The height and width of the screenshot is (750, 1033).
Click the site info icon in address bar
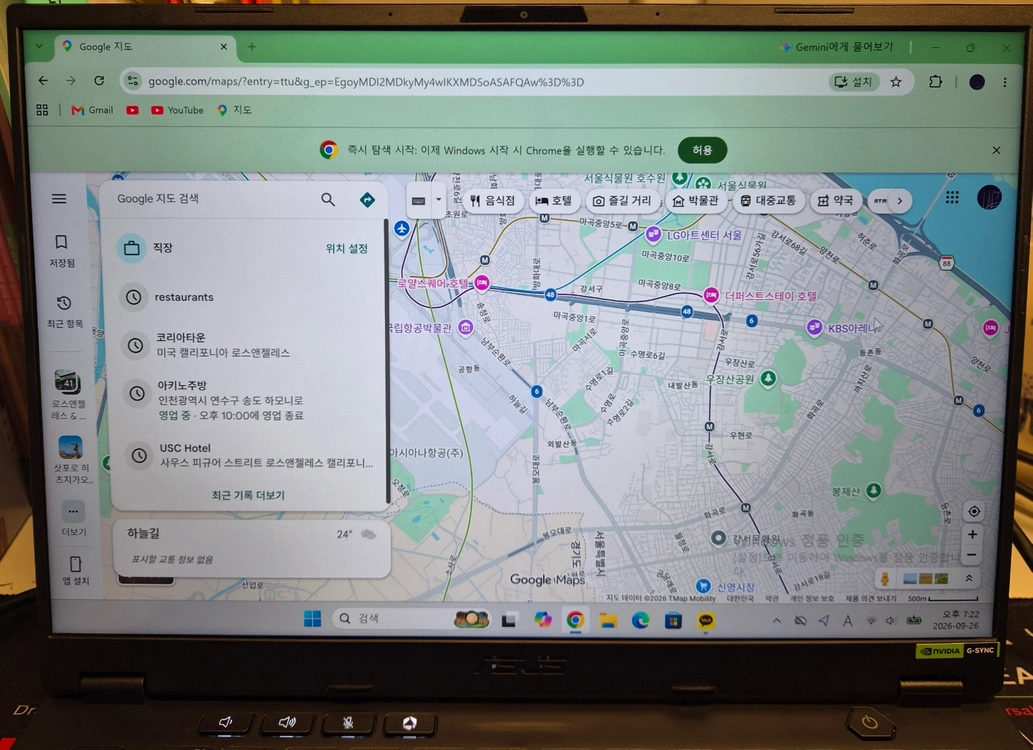tap(133, 81)
